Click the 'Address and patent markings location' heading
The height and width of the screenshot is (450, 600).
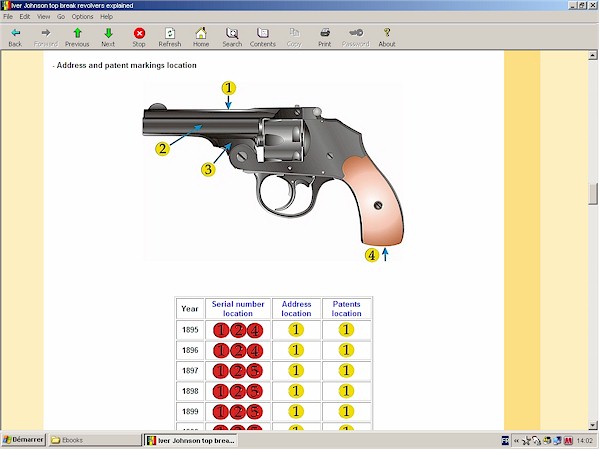126,65
